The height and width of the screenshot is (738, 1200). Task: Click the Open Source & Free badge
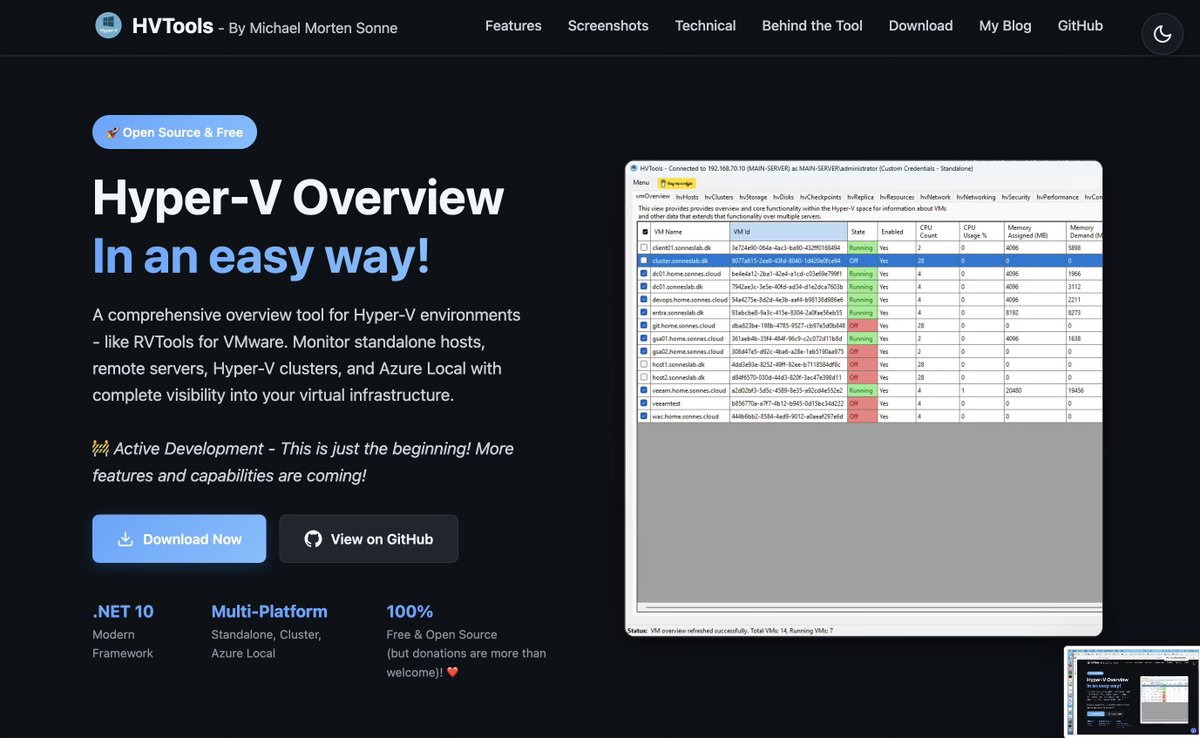pos(174,132)
